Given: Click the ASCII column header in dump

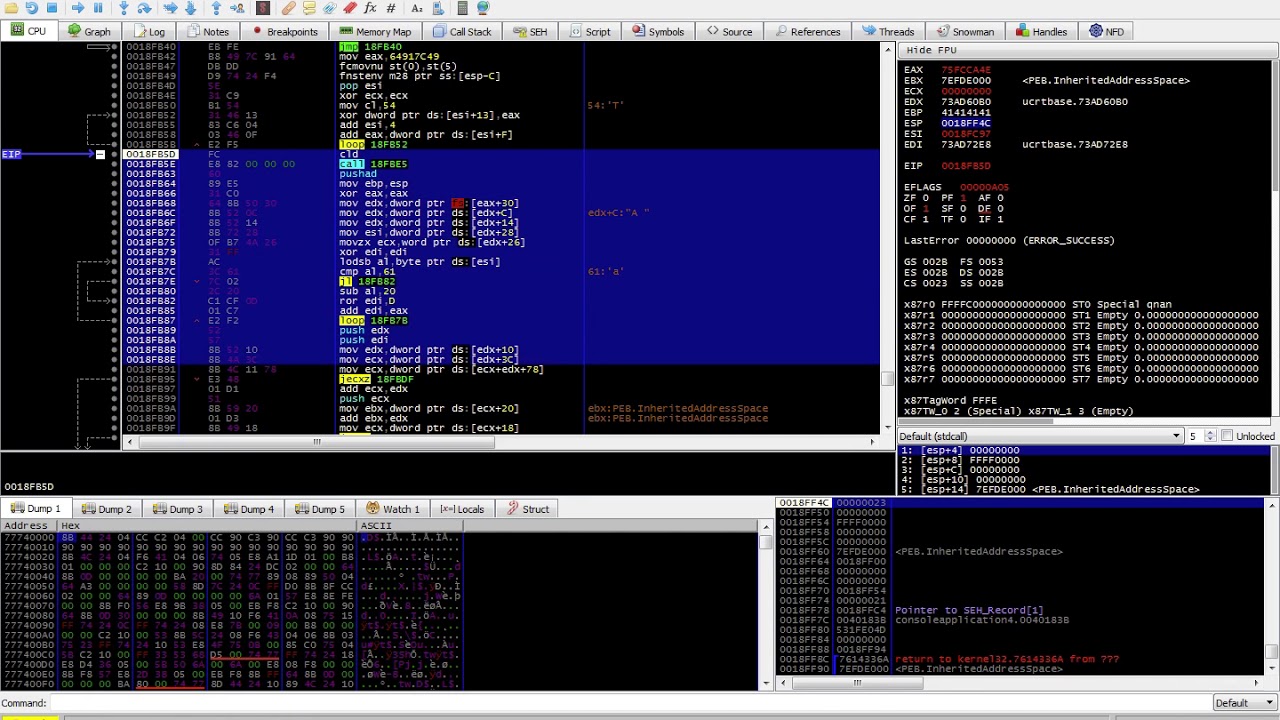Looking at the screenshot, I should [410, 526].
